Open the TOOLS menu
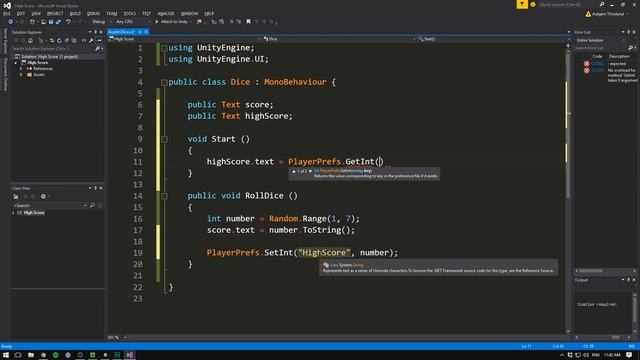The image size is (640, 360). click(129, 13)
